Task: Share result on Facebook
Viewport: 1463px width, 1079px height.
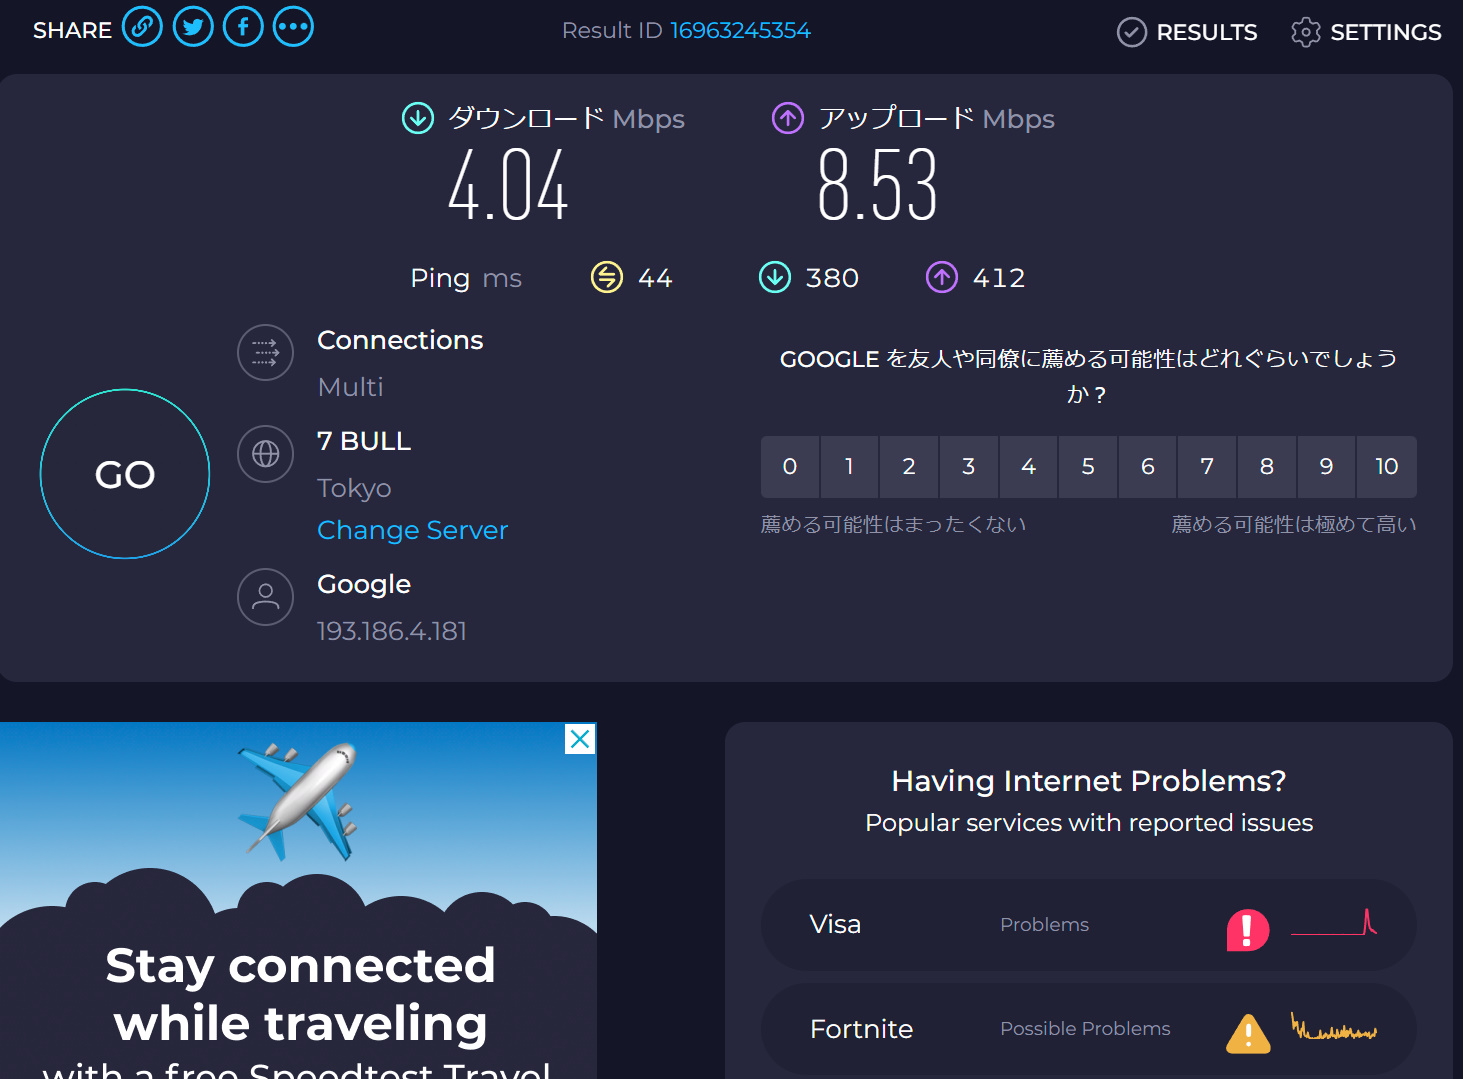Action: click(x=243, y=27)
